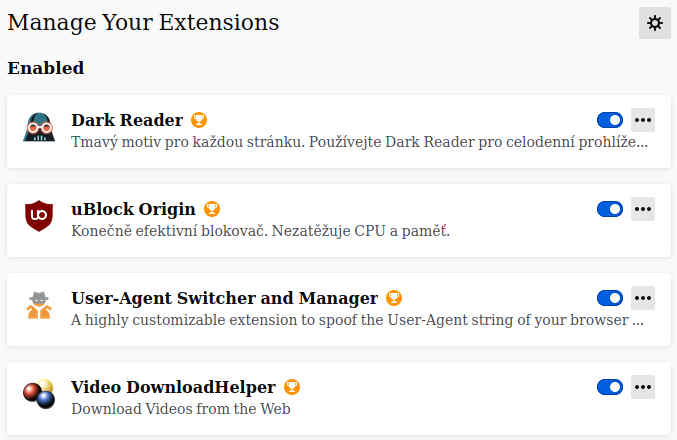Viewport: 677px width, 440px height.
Task: Turn off uBlock Origin toggle
Action: [x=609, y=209]
